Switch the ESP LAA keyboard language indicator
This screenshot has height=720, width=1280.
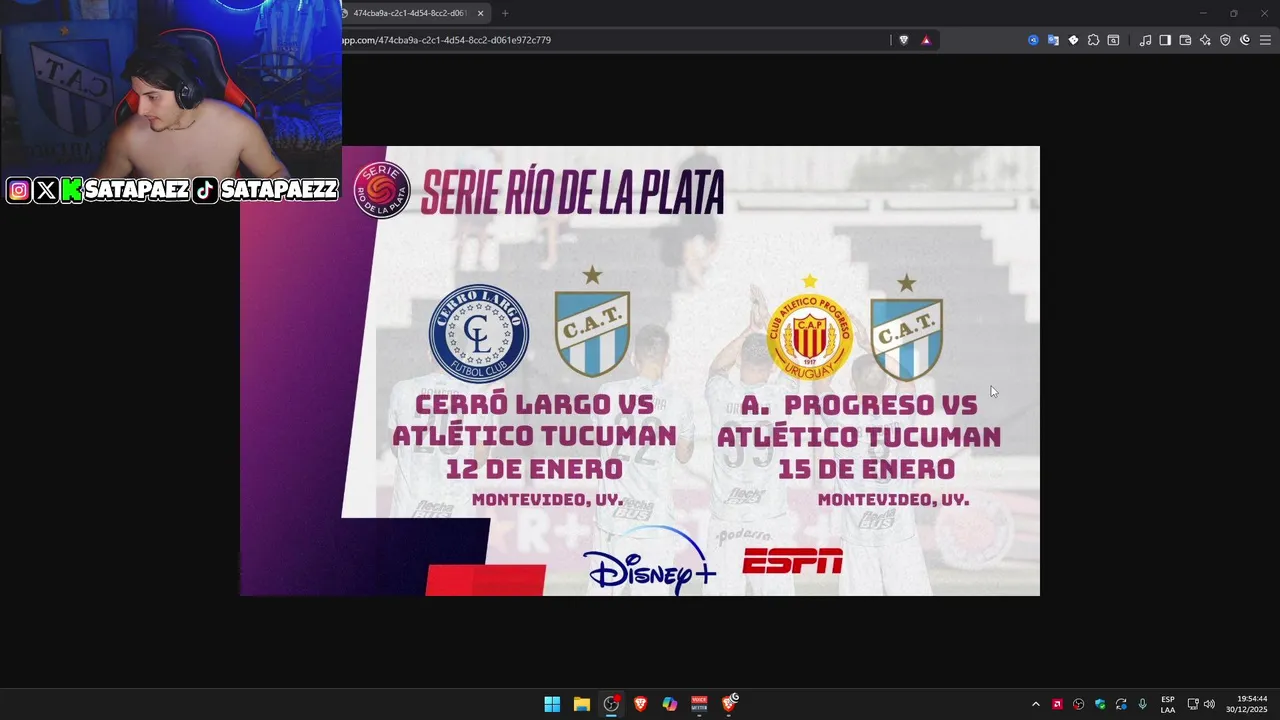(x=1168, y=704)
